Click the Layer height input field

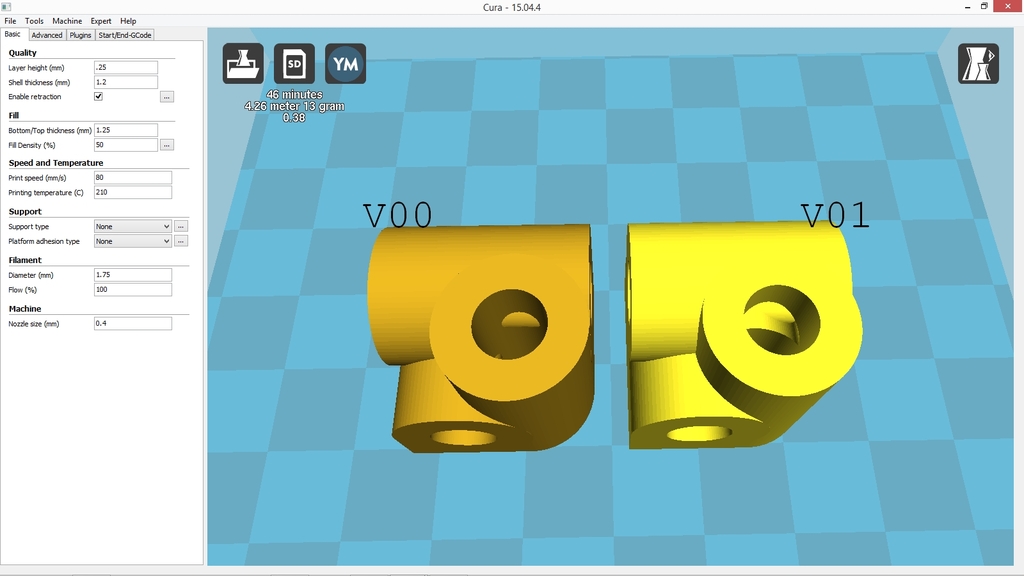[125, 68]
